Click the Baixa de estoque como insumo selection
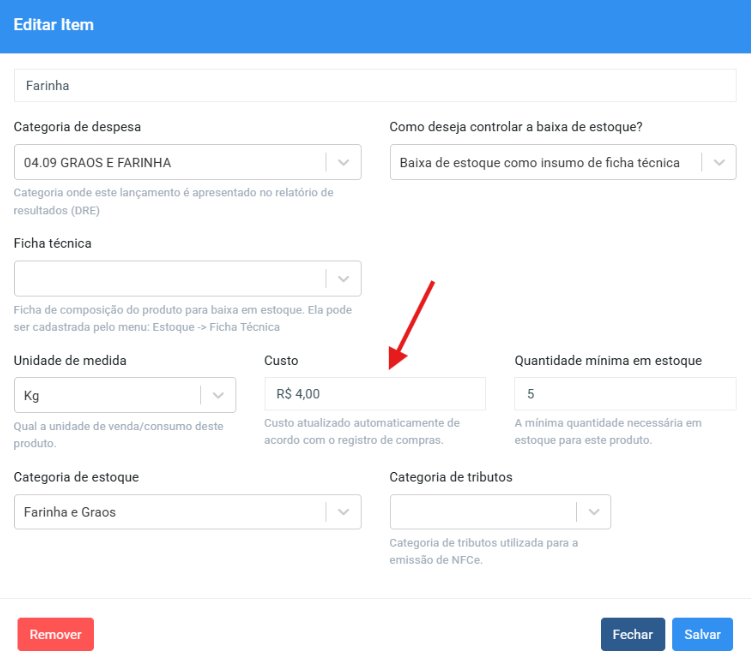This screenshot has height=663, width=751. 545,162
